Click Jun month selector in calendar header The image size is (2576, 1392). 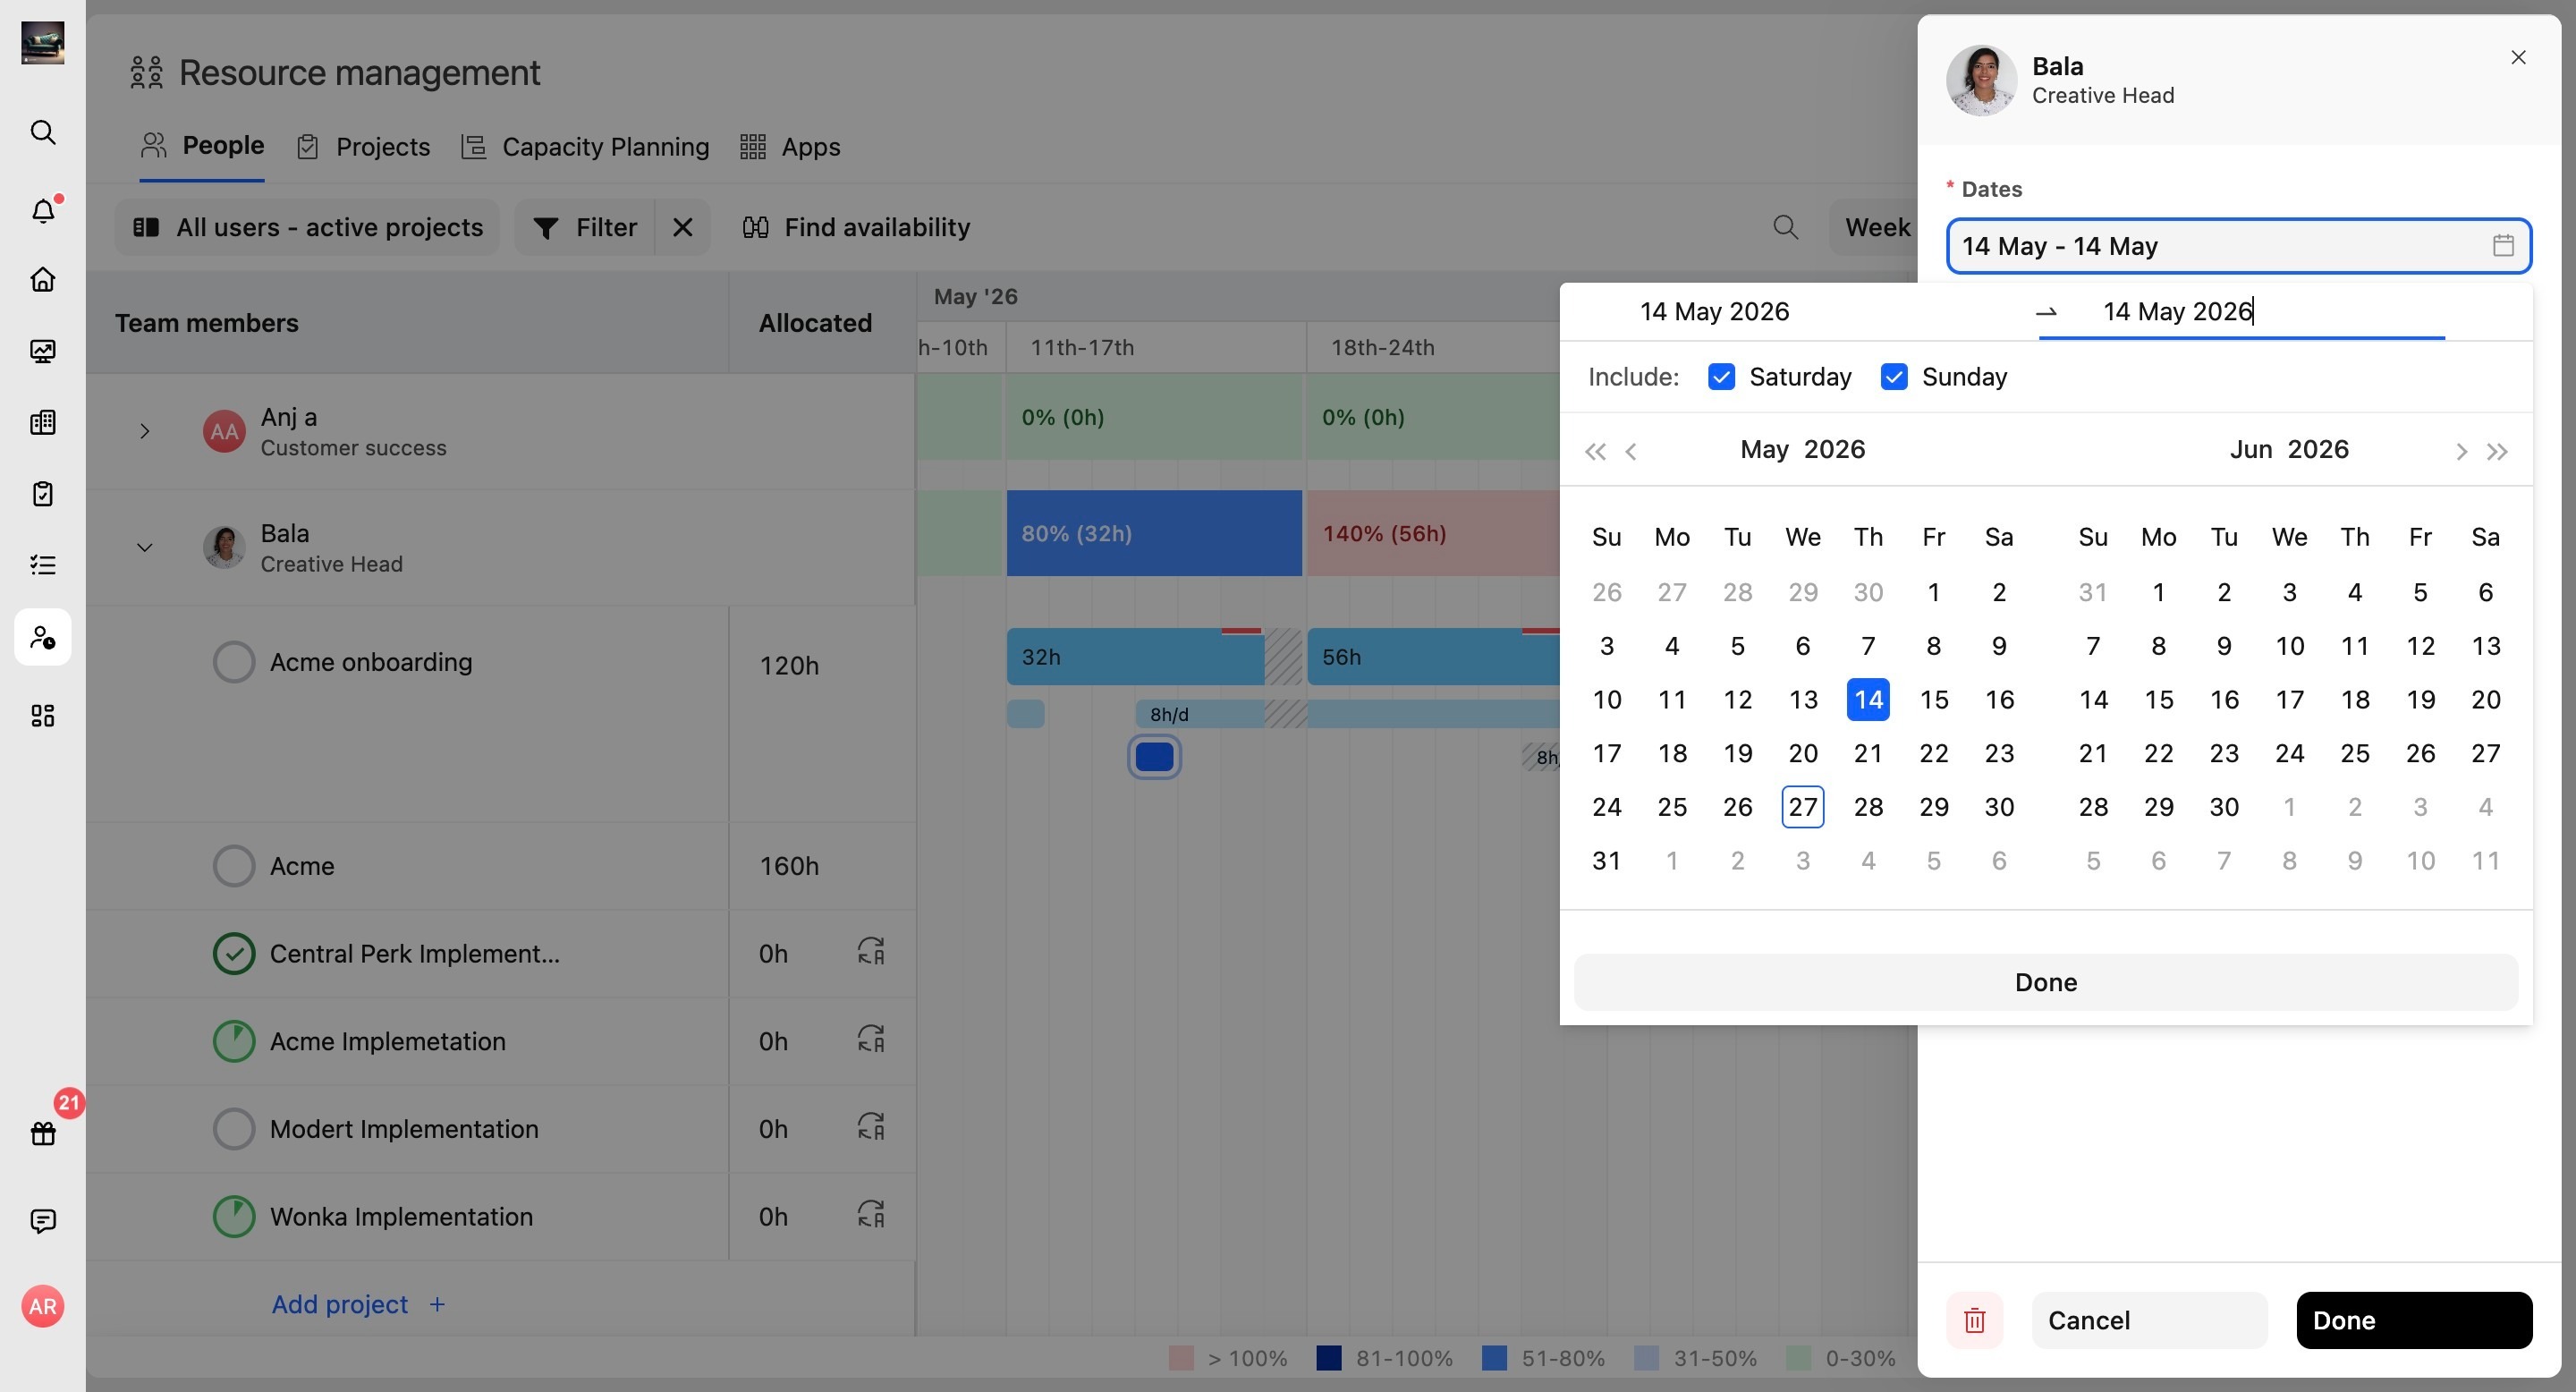[2251, 449]
